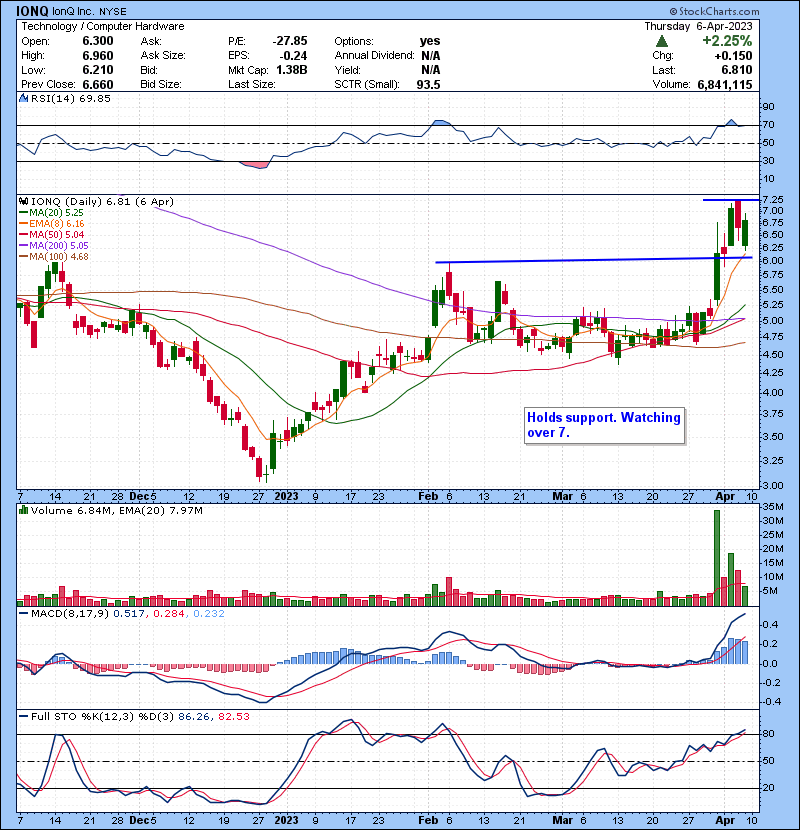Select the EMA(8) 6.16 legend entry
The image size is (800, 830).
[51, 223]
